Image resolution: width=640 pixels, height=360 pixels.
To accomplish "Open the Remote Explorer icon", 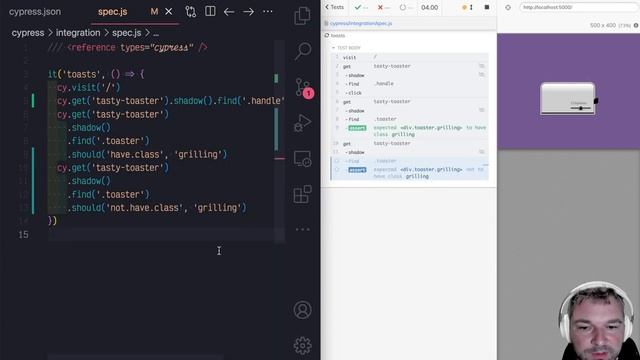I will [302, 159].
